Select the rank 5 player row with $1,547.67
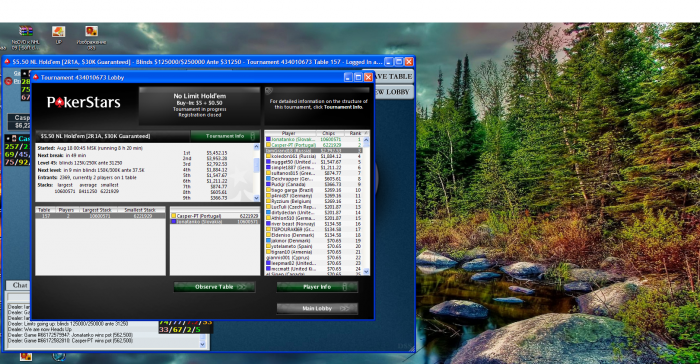This screenshot has width=700, height=364. (x=313, y=162)
